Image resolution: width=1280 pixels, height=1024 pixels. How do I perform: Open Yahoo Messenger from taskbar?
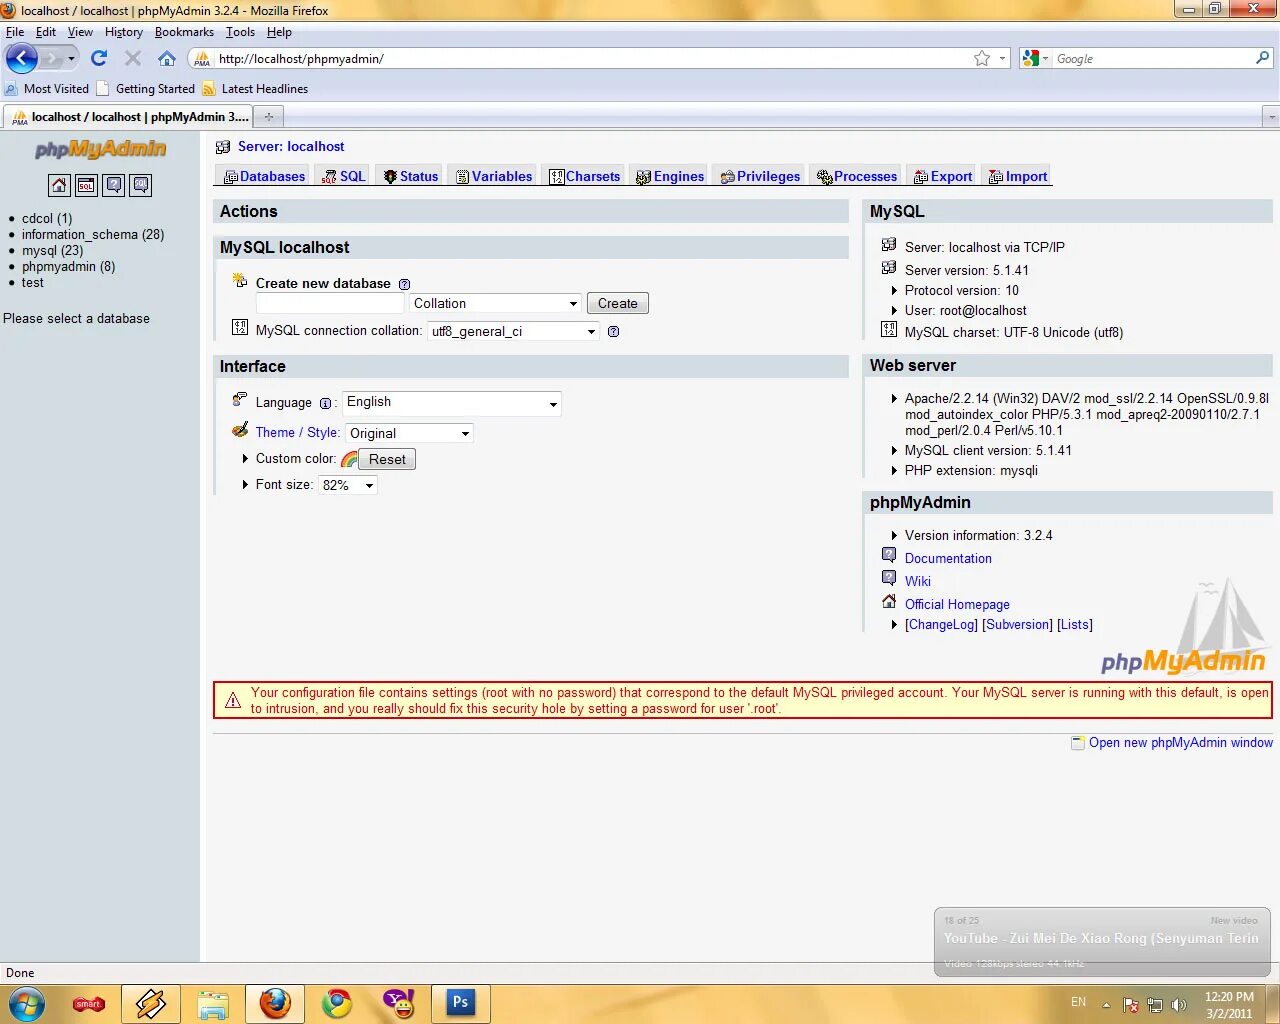(x=399, y=1003)
